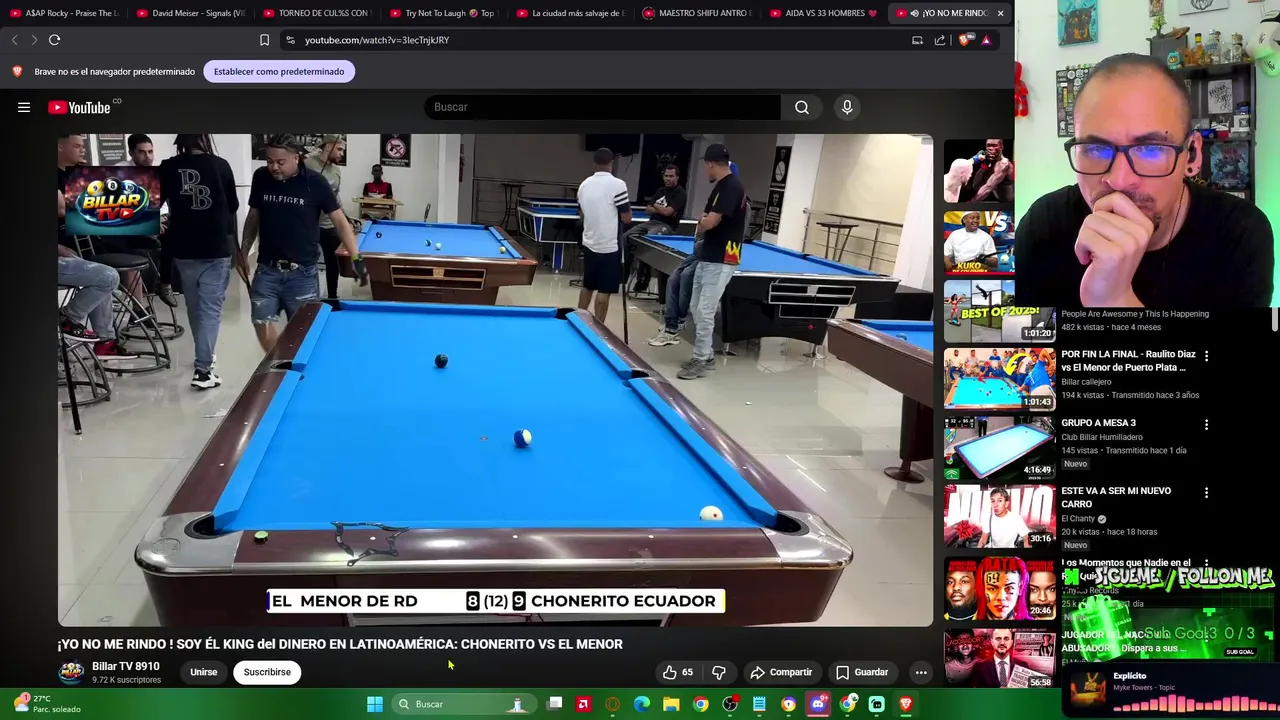1280x720 pixels.
Task: Go forward in browser history
Action: coord(34,40)
